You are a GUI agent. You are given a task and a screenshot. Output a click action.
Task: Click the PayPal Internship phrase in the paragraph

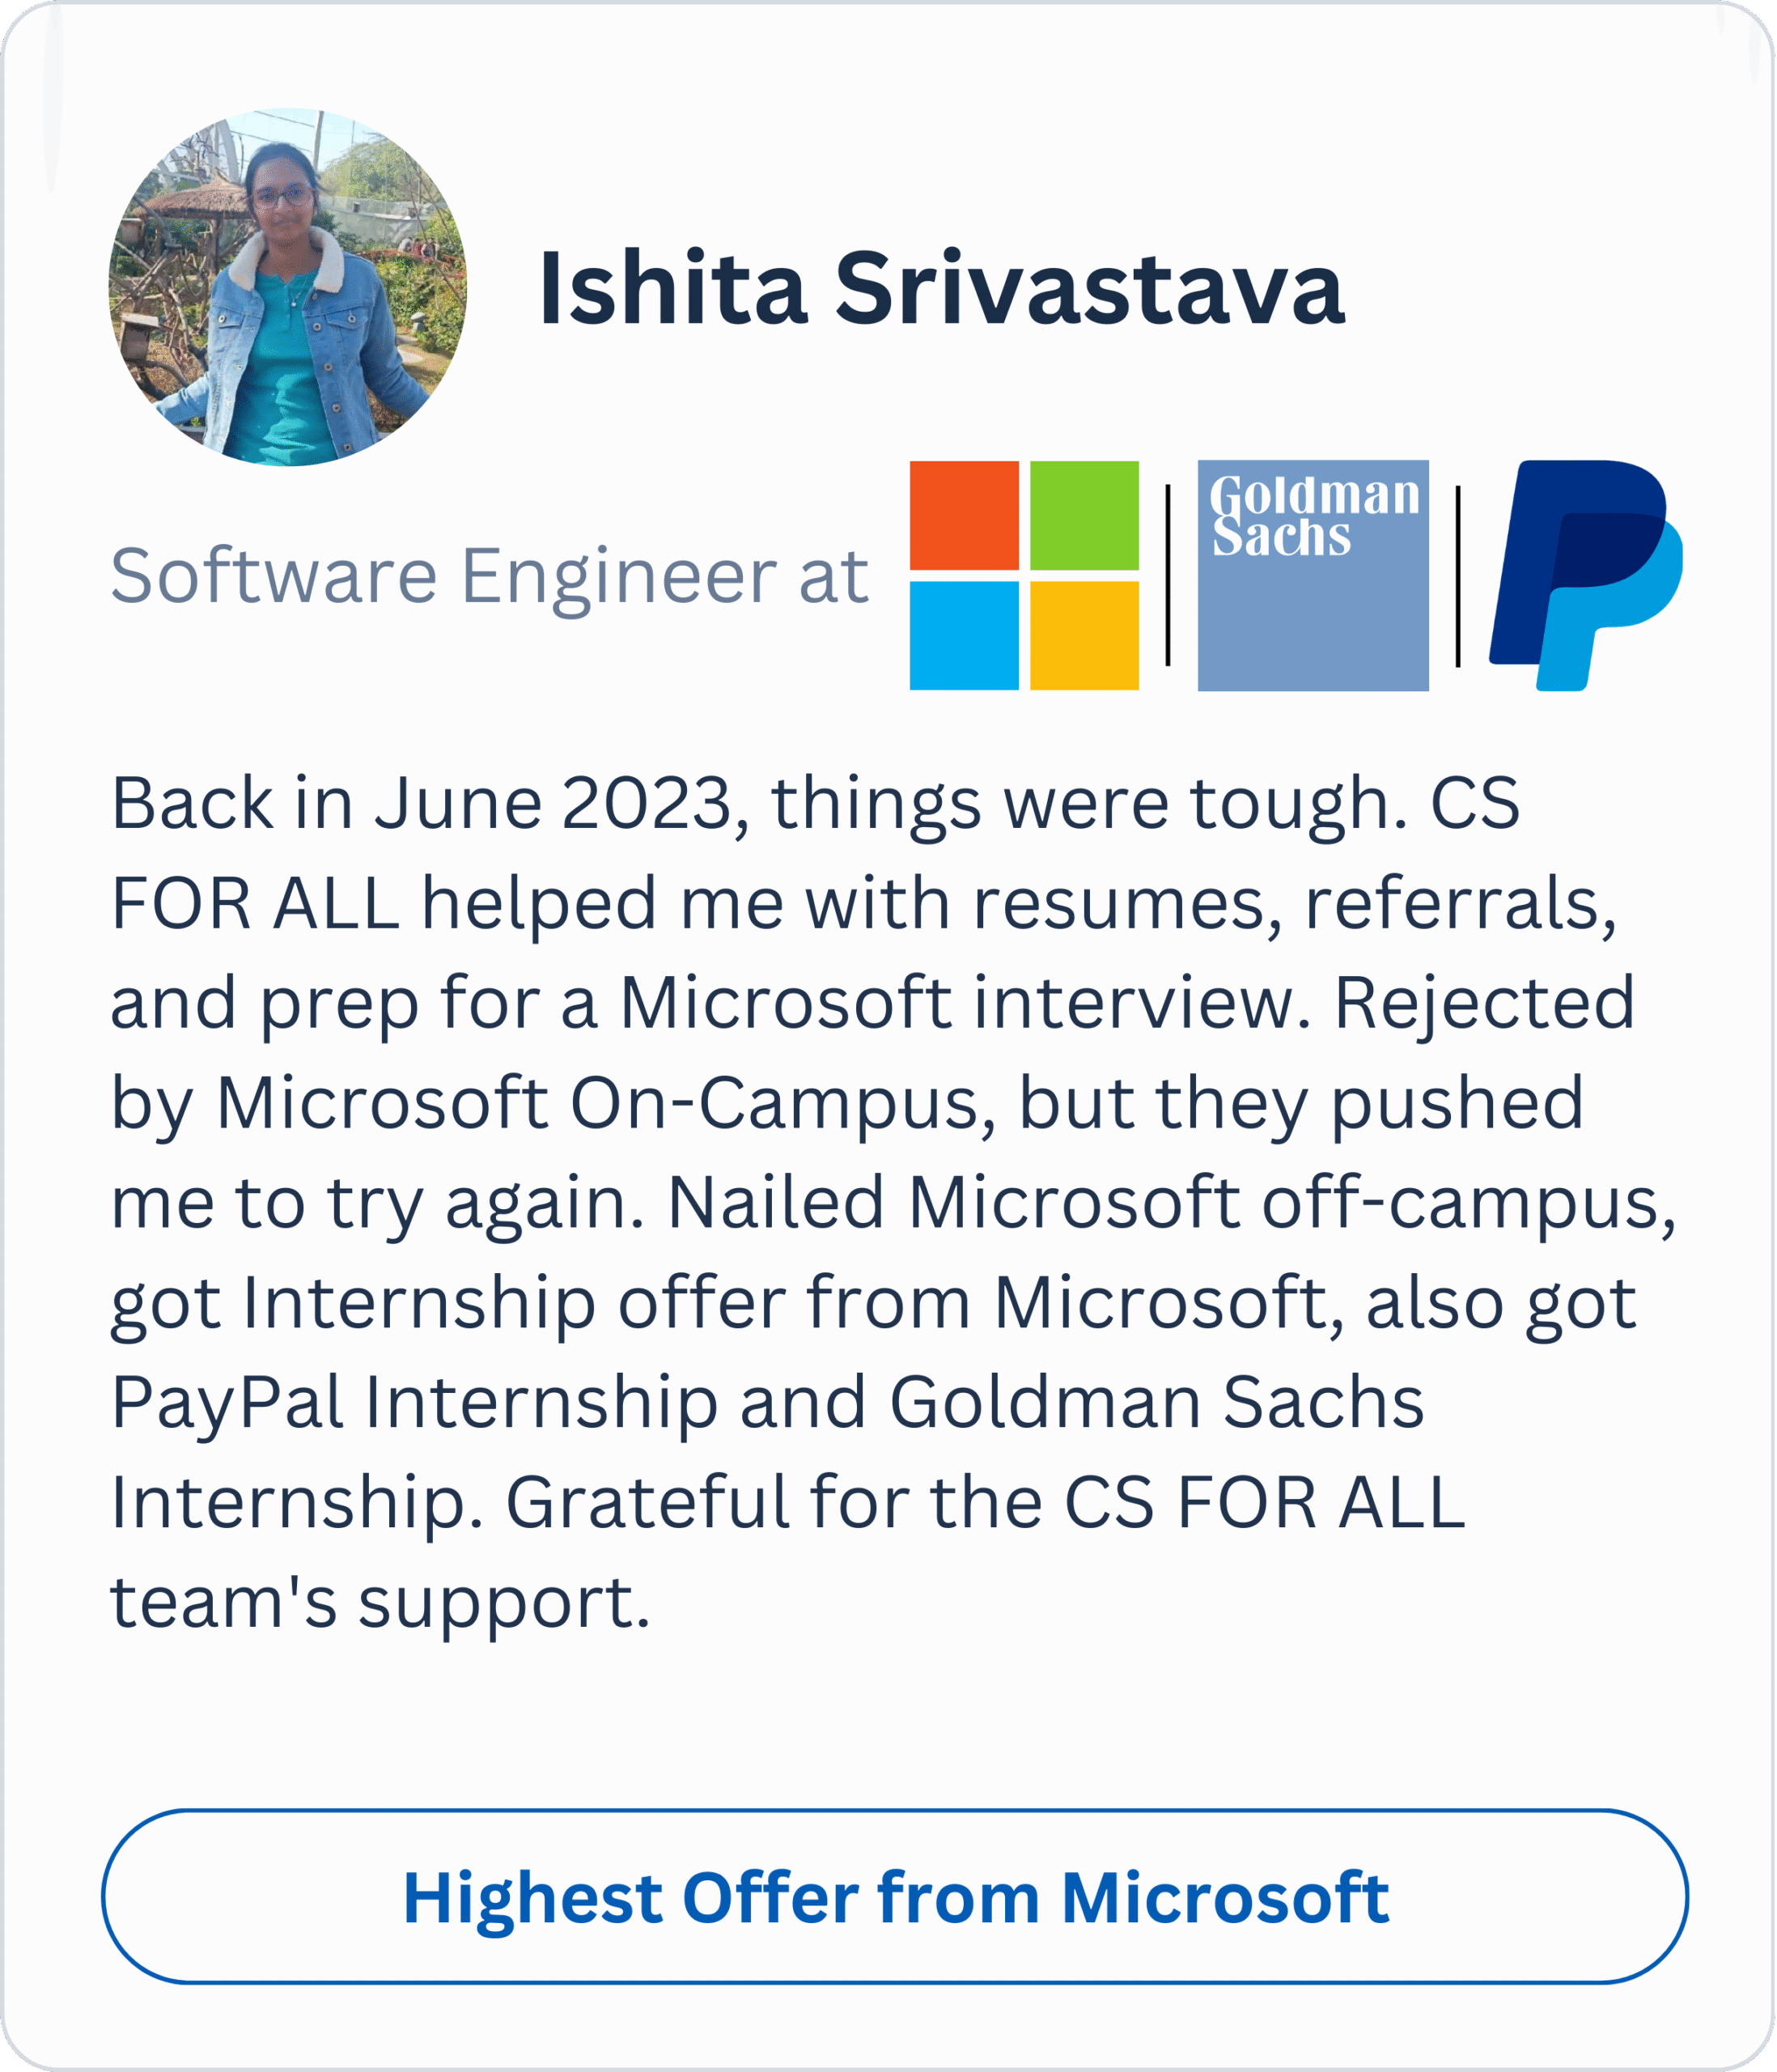(414, 1402)
